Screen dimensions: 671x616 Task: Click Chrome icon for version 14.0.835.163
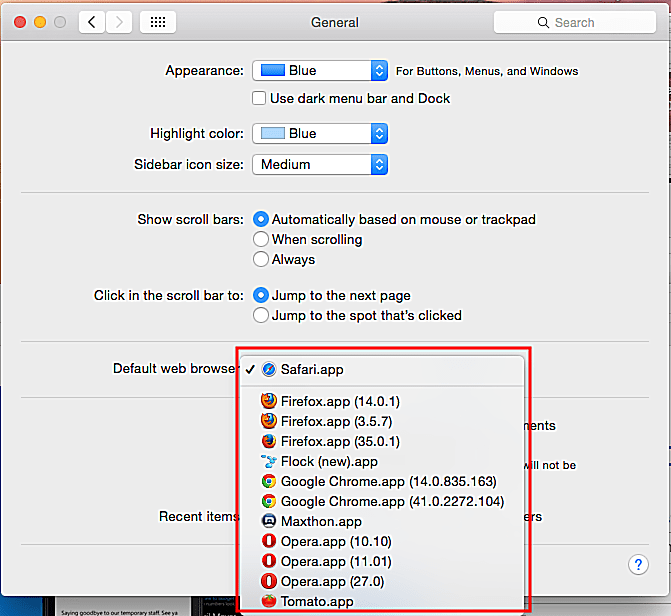click(269, 482)
